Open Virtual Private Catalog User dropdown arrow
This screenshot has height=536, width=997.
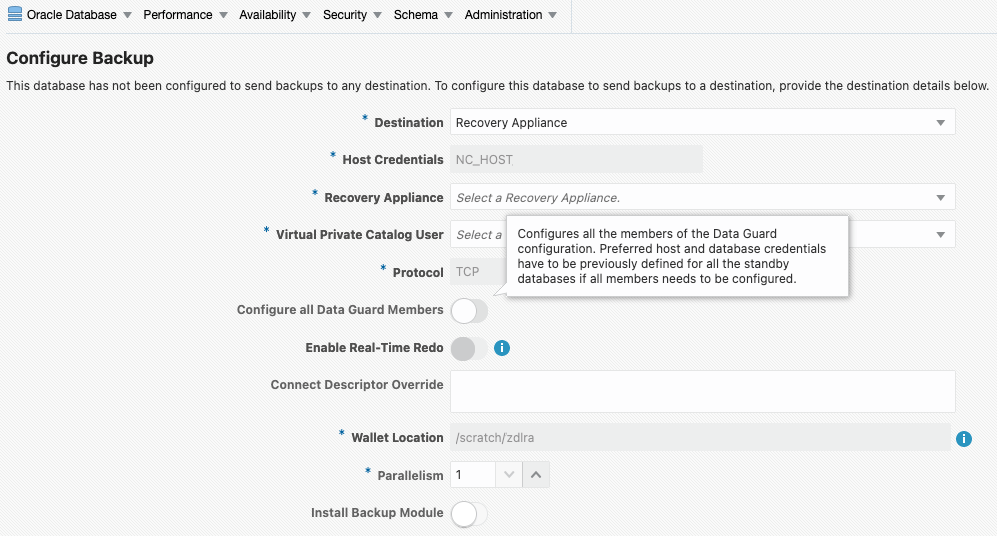(940, 234)
